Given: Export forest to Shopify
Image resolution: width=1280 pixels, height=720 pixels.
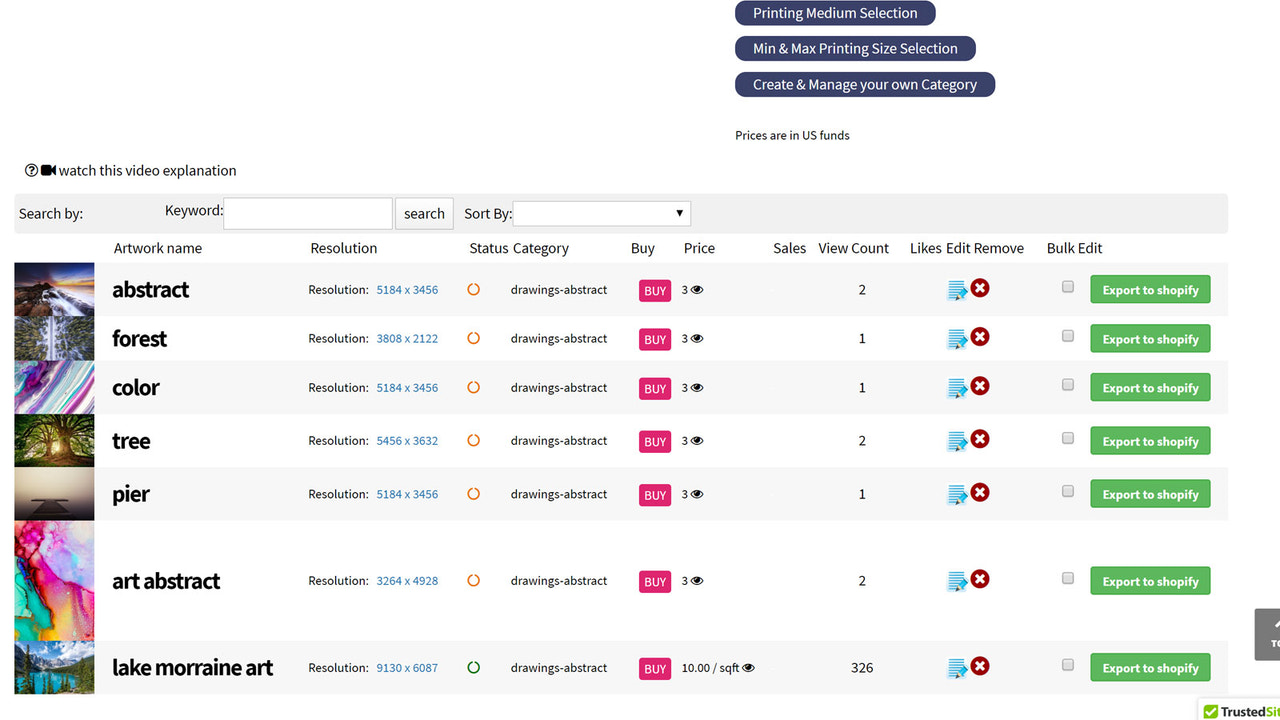Looking at the screenshot, I should [x=1150, y=339].
